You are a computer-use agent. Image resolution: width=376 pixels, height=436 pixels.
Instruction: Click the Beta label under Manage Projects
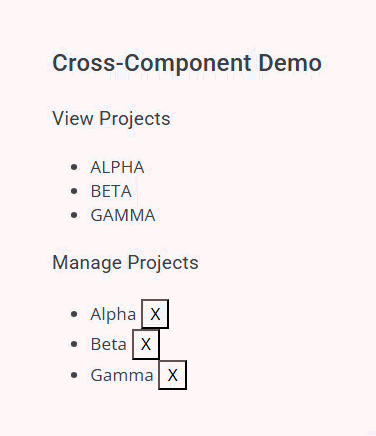109,344
